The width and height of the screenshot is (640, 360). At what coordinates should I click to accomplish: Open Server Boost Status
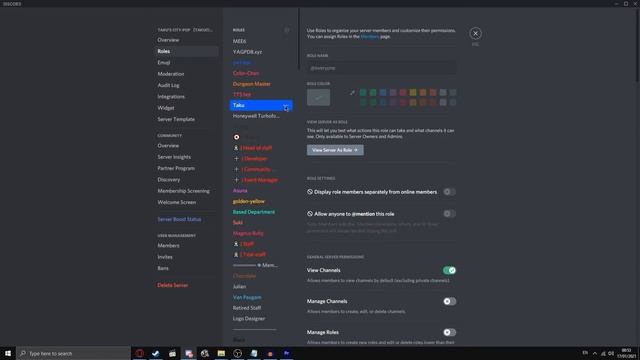click(179, 220)
